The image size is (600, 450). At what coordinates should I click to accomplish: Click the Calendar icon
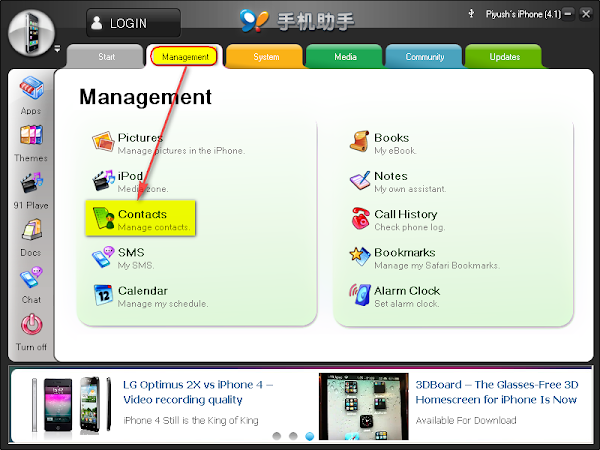pos(103,295)
